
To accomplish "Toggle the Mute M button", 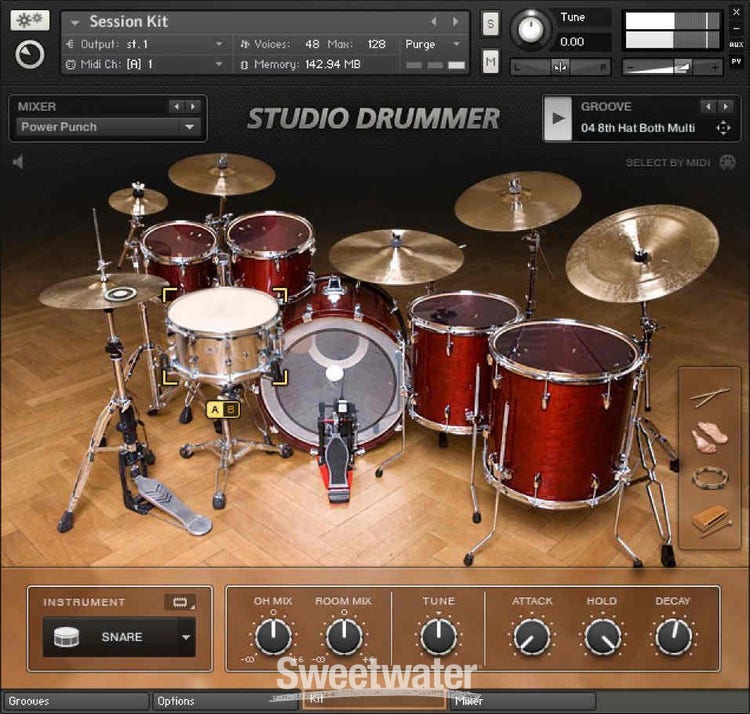I will point(490,62).
